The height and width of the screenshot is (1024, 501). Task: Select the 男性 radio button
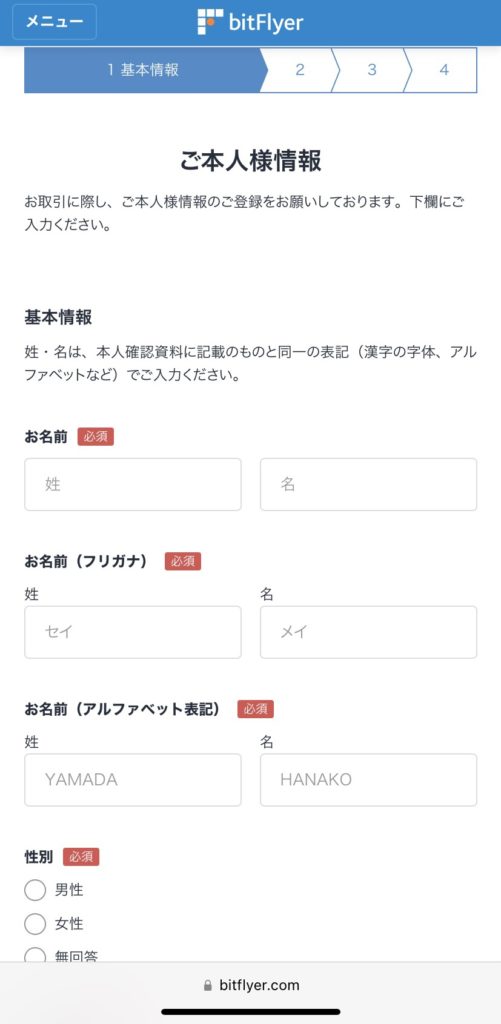(x=35, y=889)
